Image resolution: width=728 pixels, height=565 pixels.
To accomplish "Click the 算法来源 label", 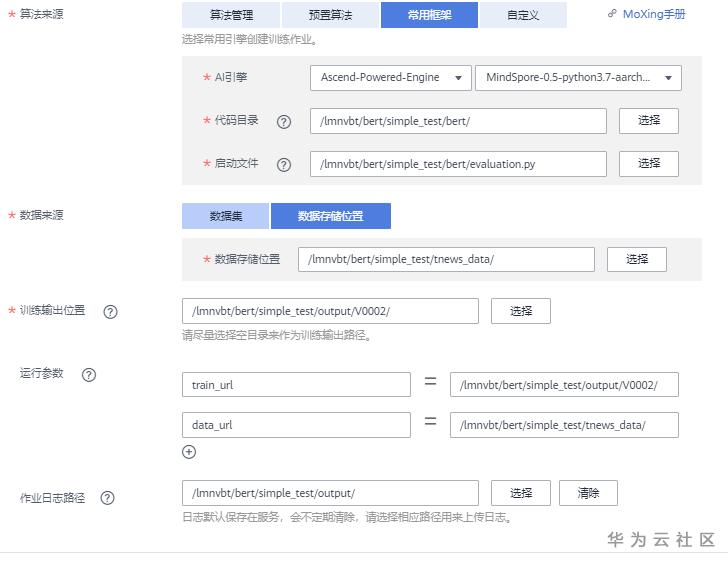I will pos(41,14).
